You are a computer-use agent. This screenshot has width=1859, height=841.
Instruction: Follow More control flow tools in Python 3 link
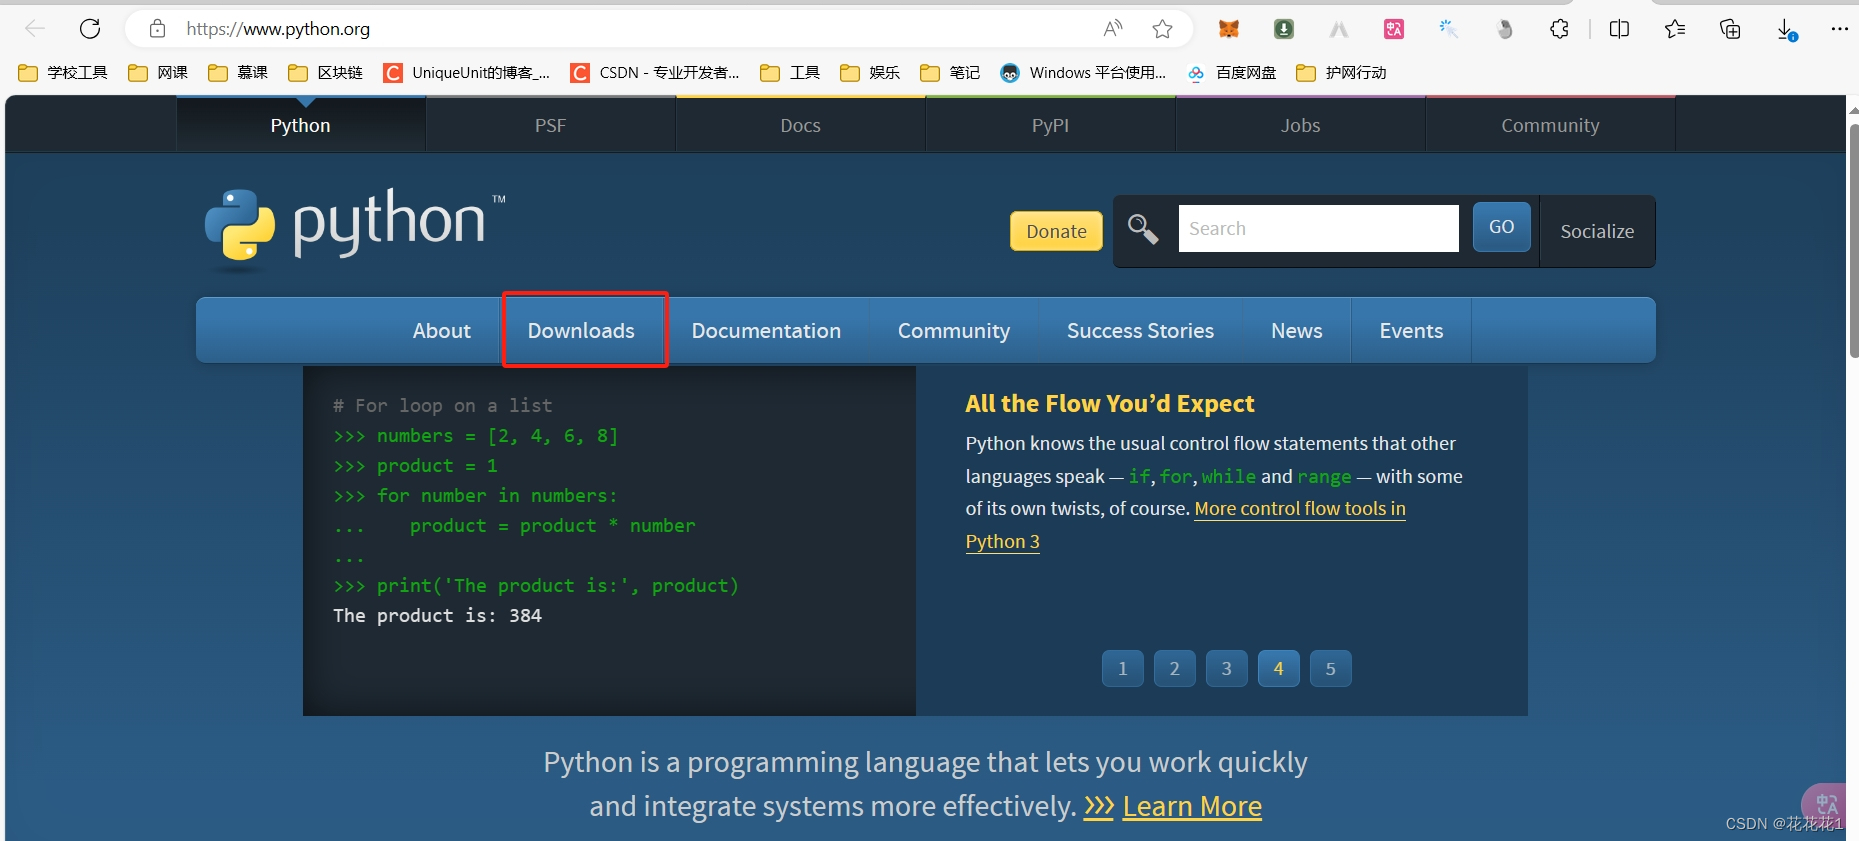pyautogui.click(x=1300, y=509)
